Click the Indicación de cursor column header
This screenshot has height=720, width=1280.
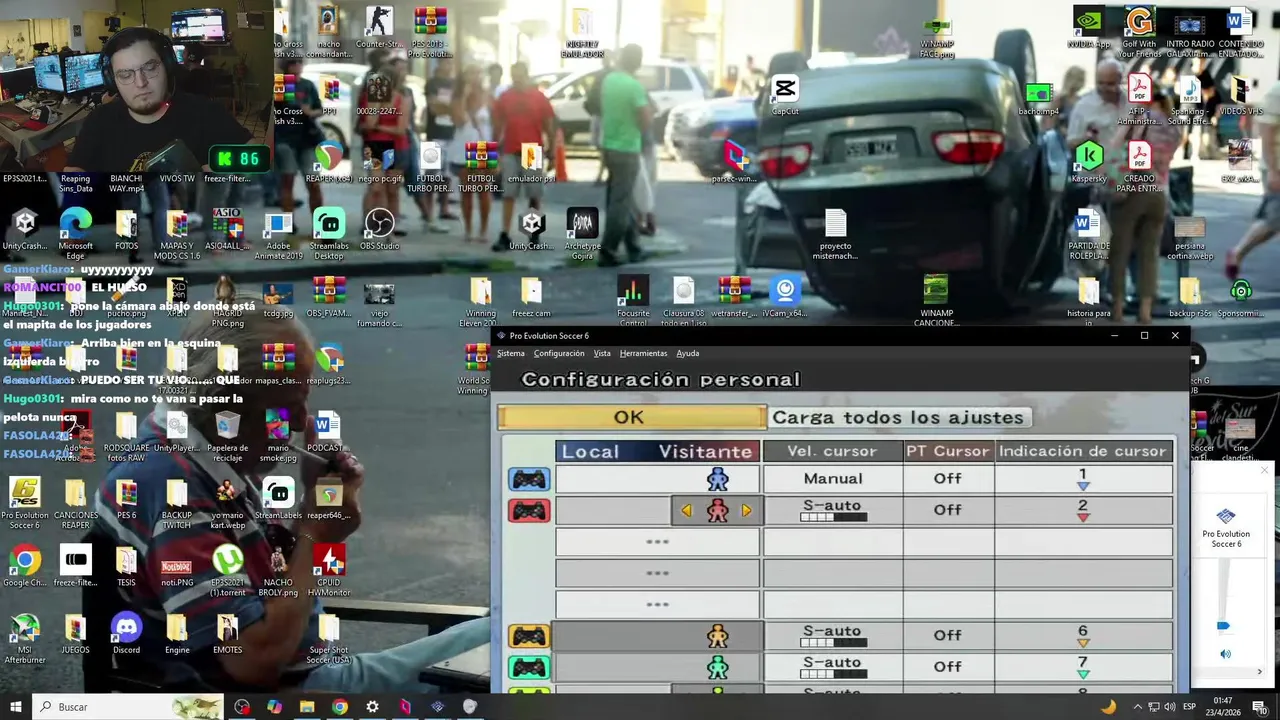click(1083, 451)
